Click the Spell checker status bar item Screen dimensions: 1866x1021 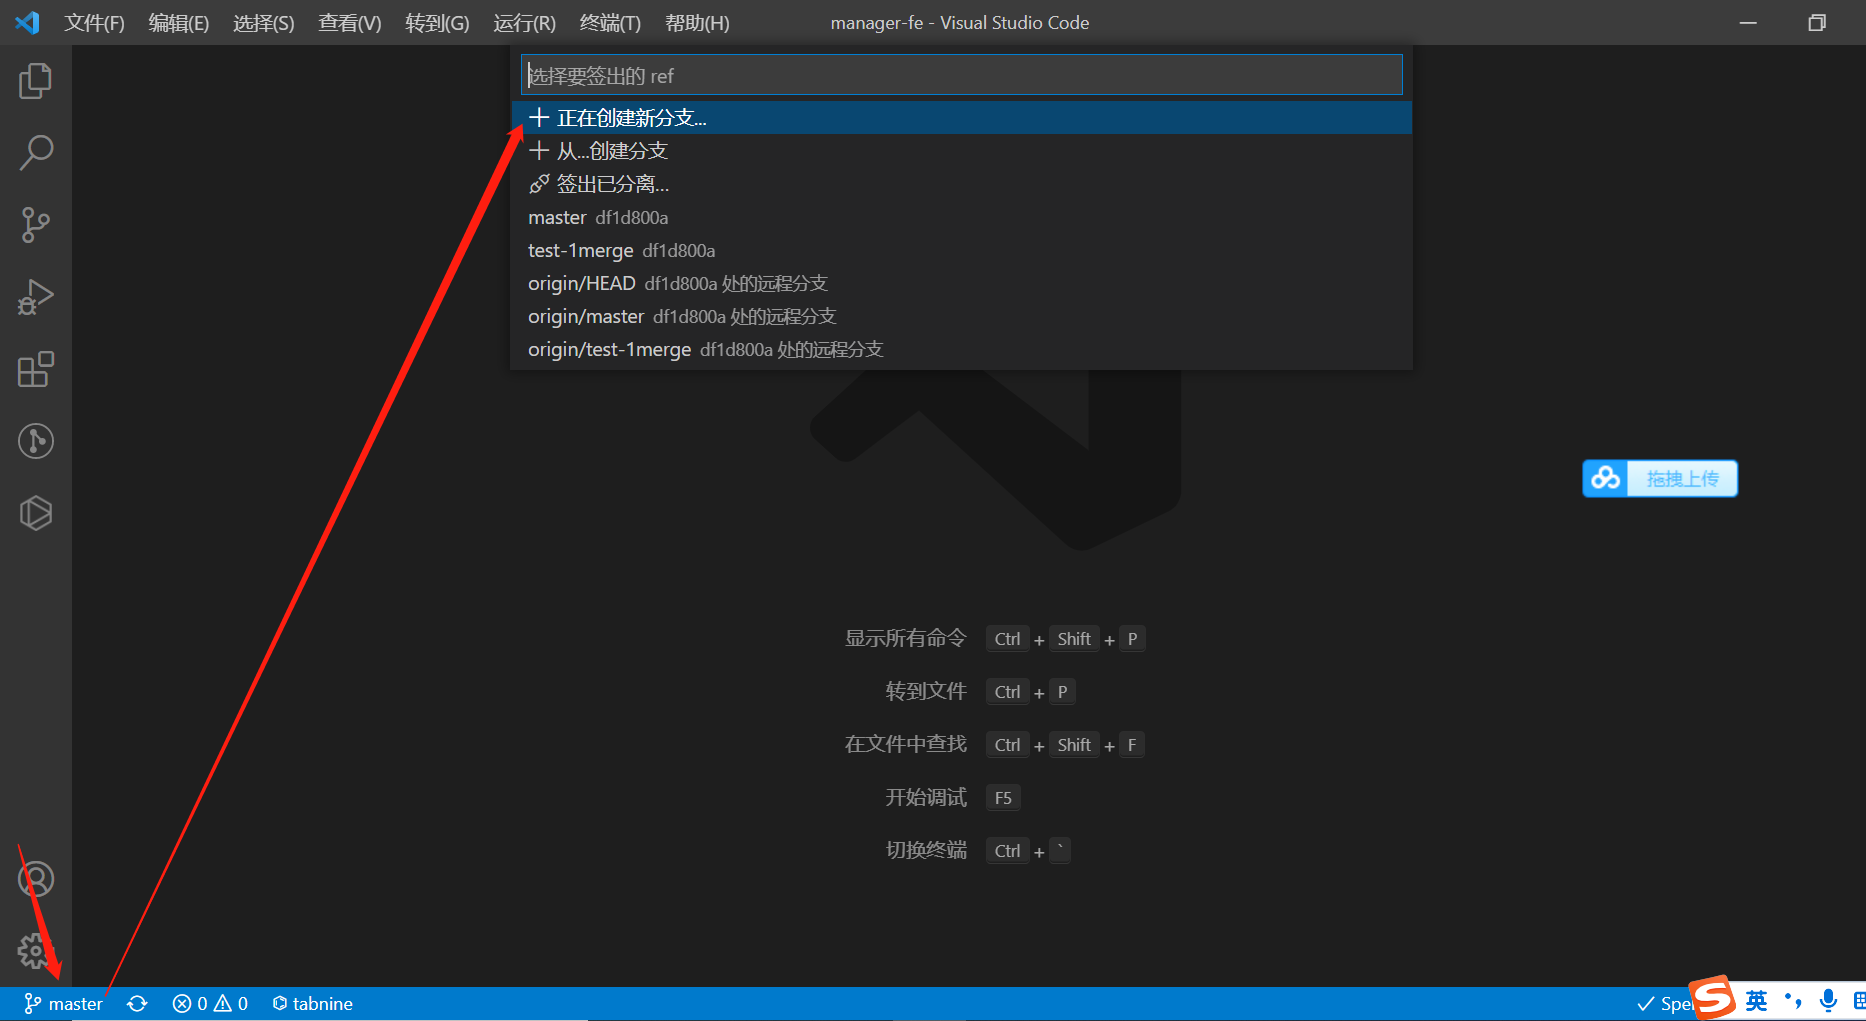click(1664, 1003)
